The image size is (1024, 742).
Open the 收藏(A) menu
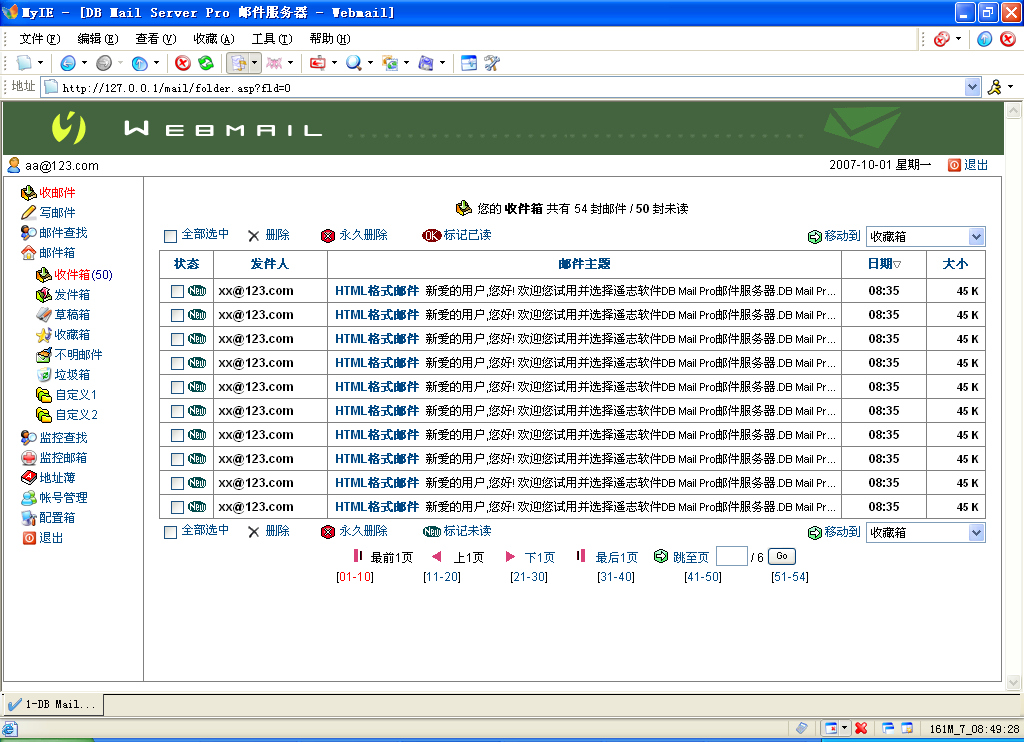point(213,39)
